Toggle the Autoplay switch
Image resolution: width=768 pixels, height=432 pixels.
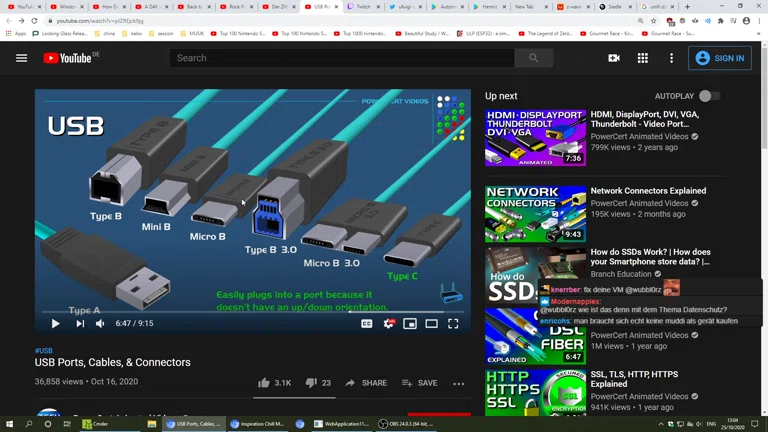pos(708,96)
